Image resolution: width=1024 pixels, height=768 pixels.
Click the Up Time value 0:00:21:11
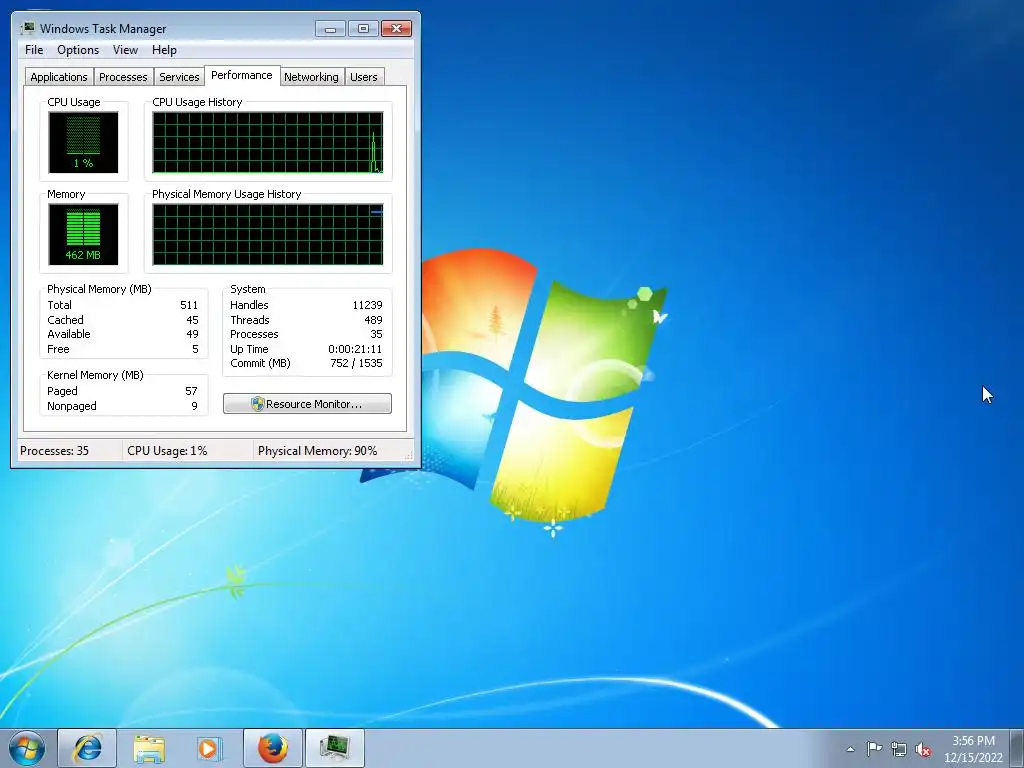(x=355, y=349)
